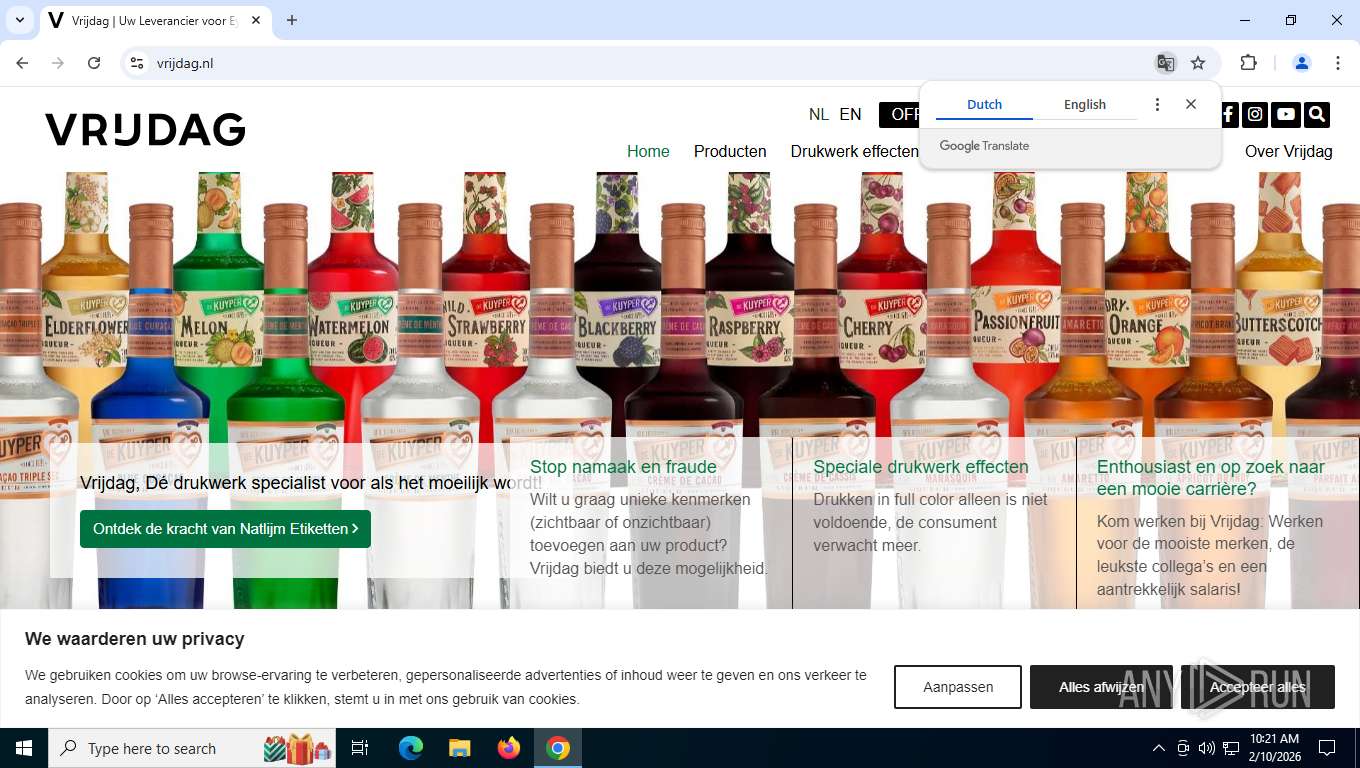1360x768 pixels.
Task: Click the Vrijdag logo
Action: point(145,130)
